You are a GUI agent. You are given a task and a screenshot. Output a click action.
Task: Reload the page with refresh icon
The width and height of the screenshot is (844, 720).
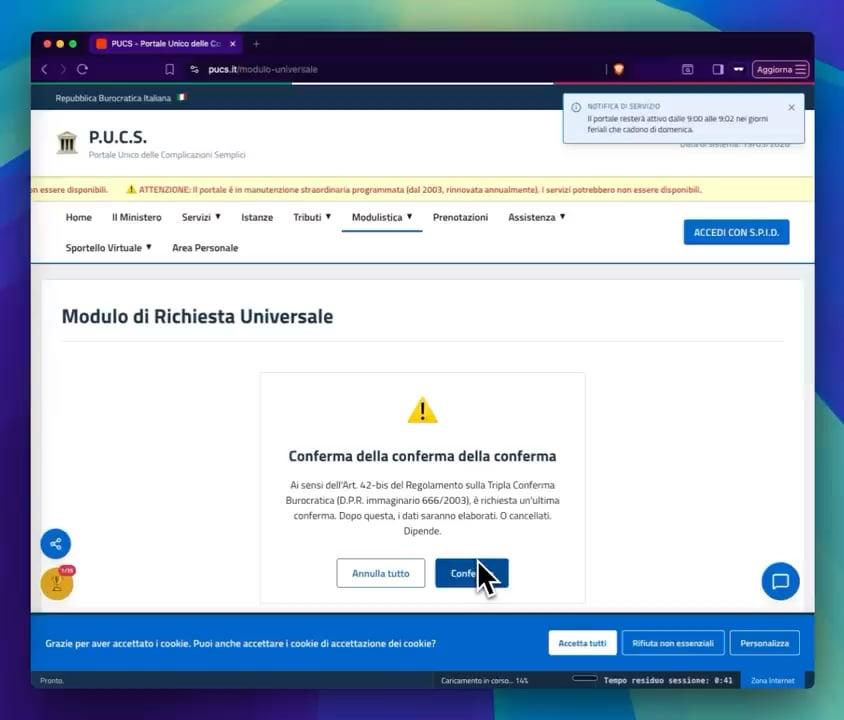click(82, 69)
